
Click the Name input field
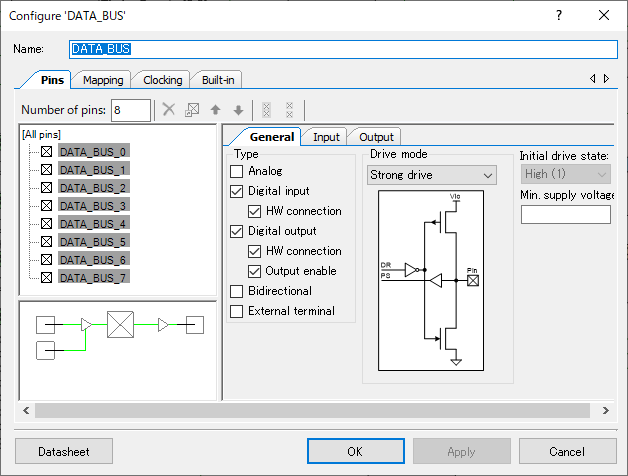[x=343, y=49]
